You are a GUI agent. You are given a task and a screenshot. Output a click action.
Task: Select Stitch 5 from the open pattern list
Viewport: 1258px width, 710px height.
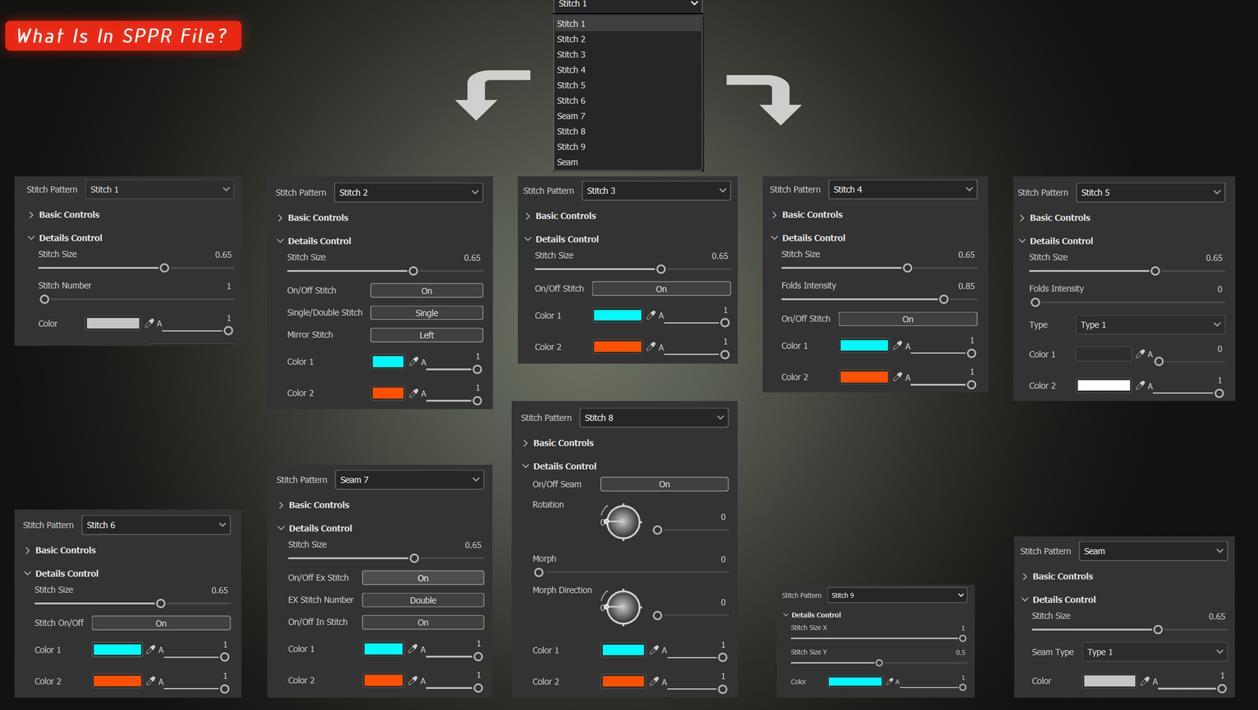(571, 85)
